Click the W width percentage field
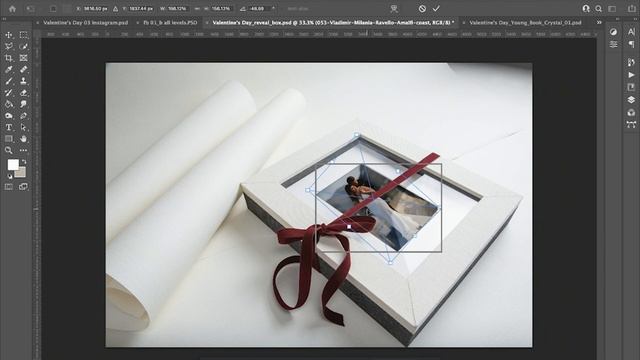This screenshot has height=360, width=640. [178, 9]
